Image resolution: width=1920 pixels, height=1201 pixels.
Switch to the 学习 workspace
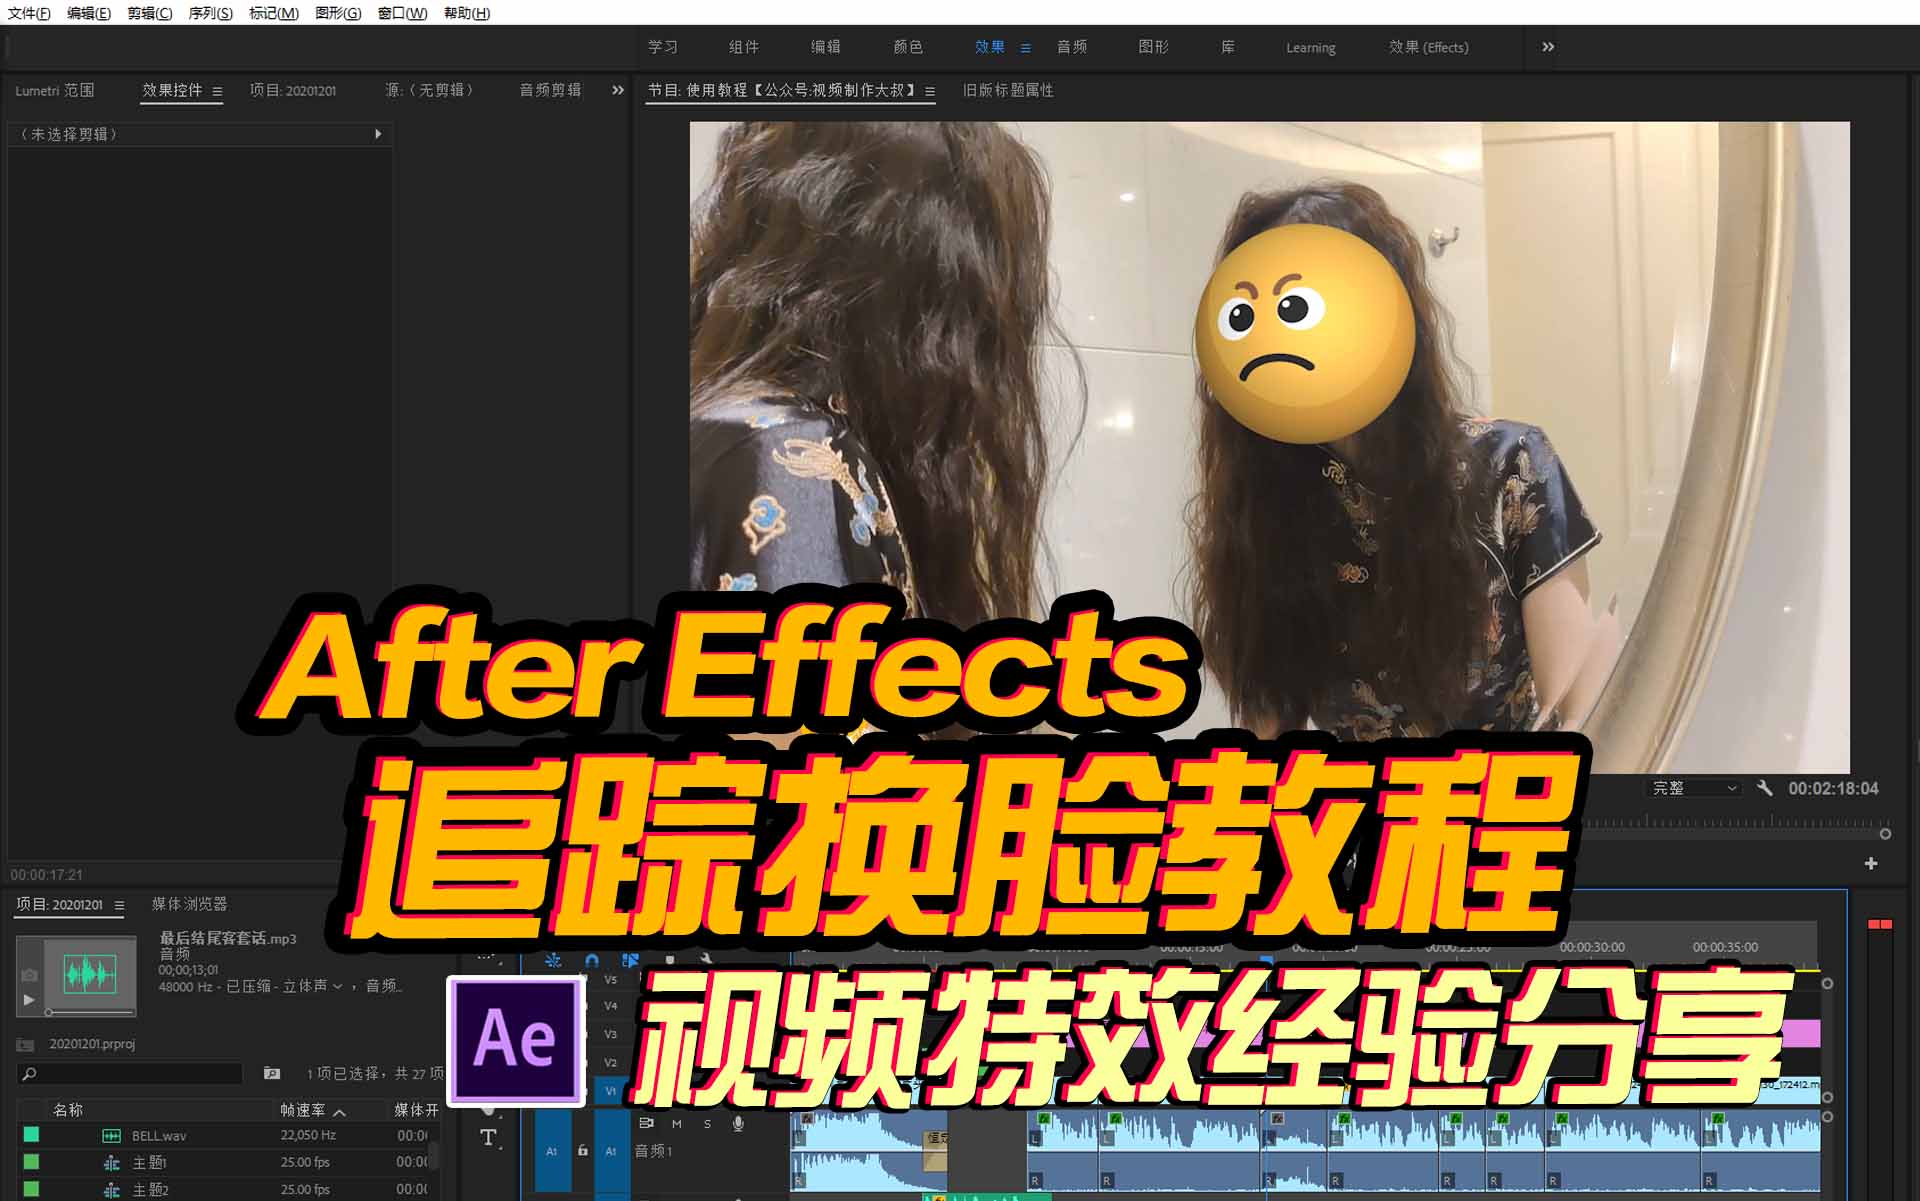coord(663,47)
